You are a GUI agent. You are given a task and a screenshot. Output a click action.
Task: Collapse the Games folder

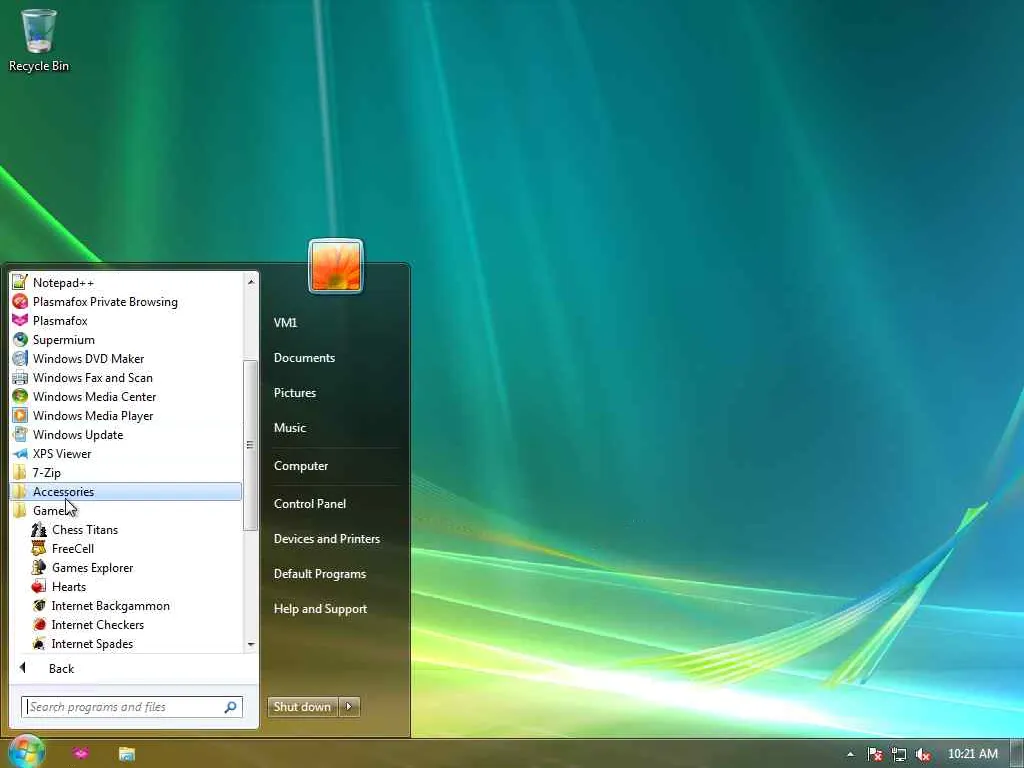point(126,511)
